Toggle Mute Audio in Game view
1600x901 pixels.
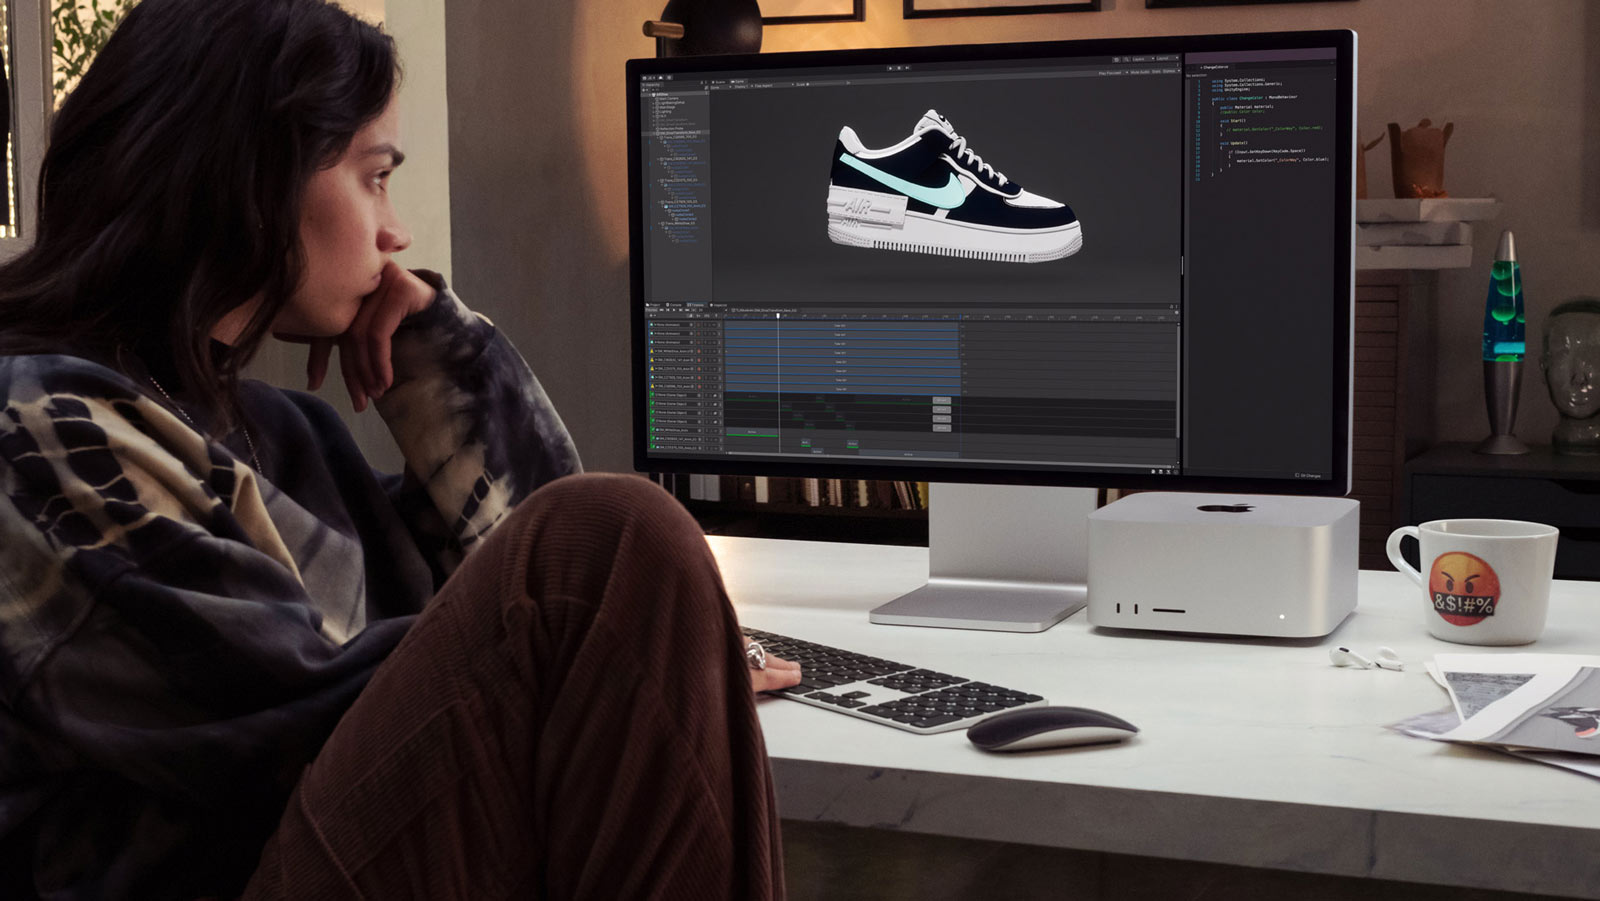(x=1140, y=72)
